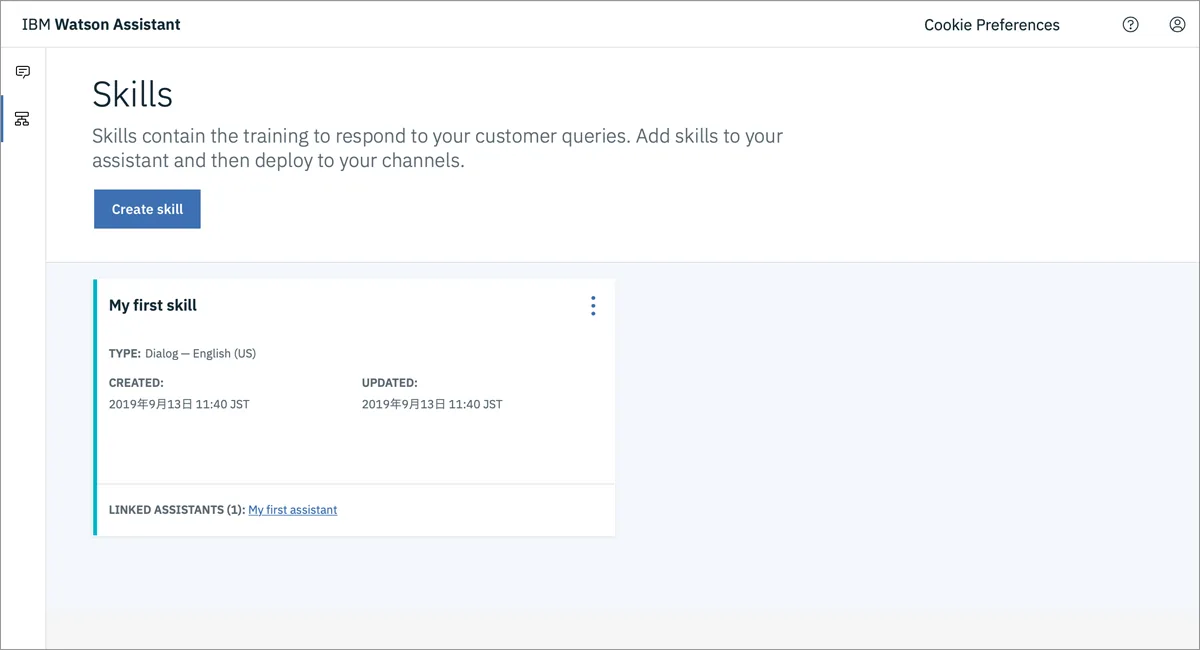The height and width of the screenshot is (650, 1200).
Task: Follow the My first assistant link
Action: [293, 510]
